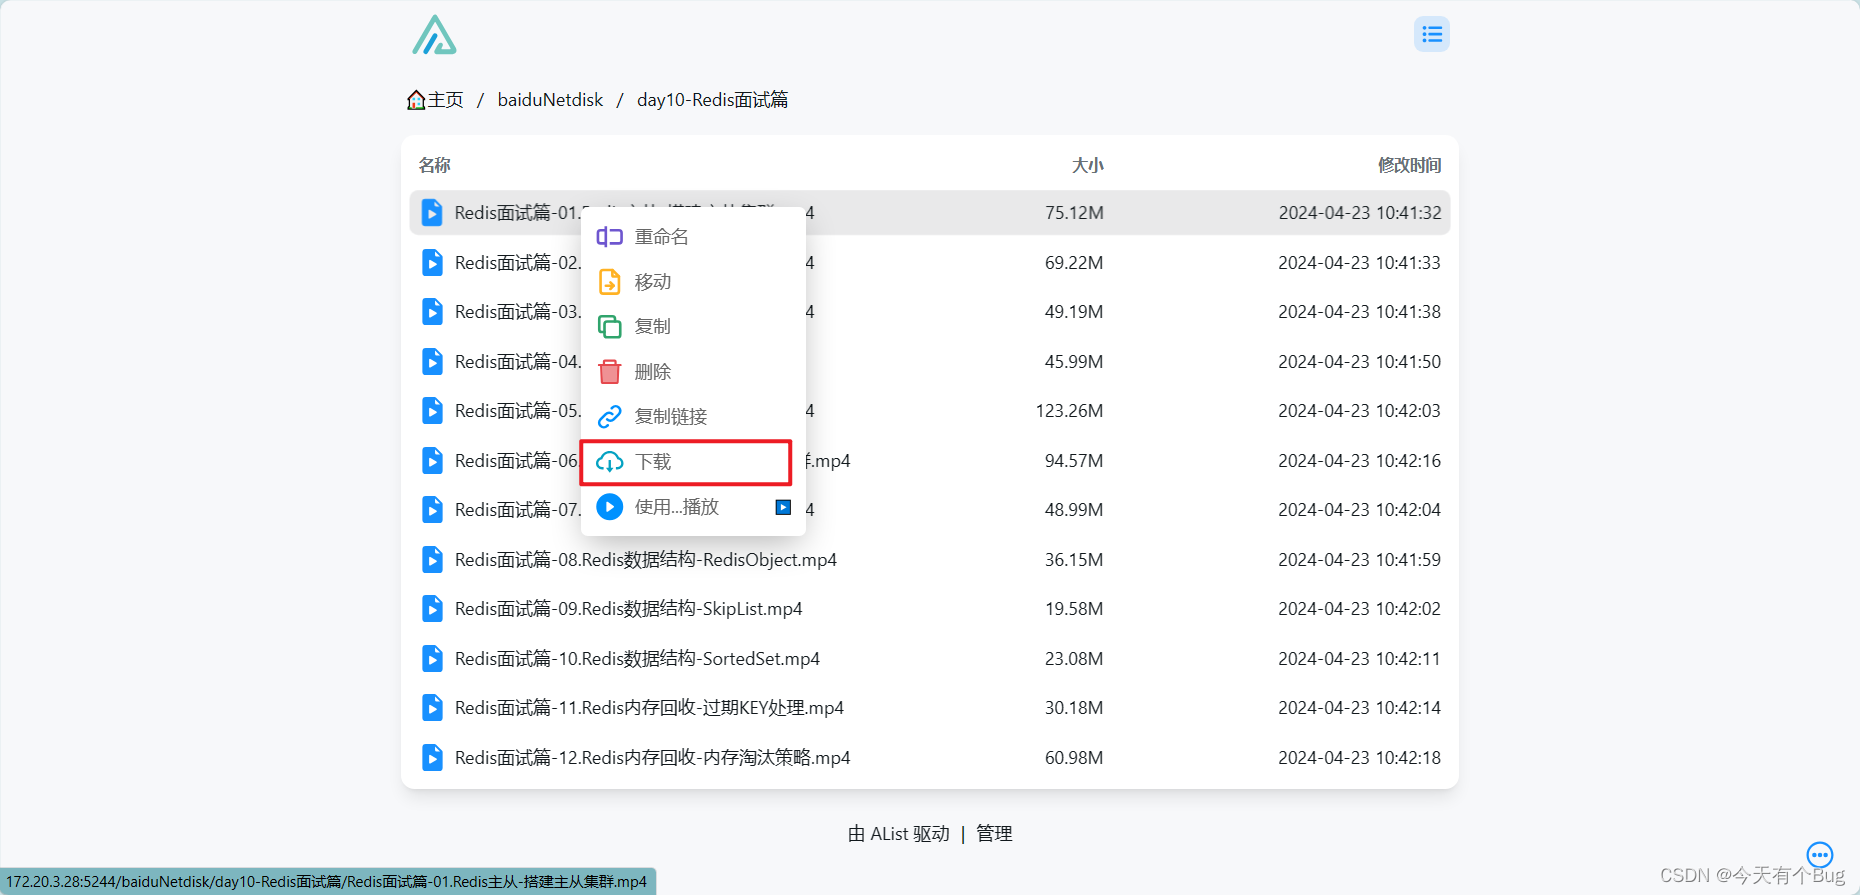Sort files by the 修改时间 column header
Viewport: 1860px width, 895px height.
click(1409, 165)
